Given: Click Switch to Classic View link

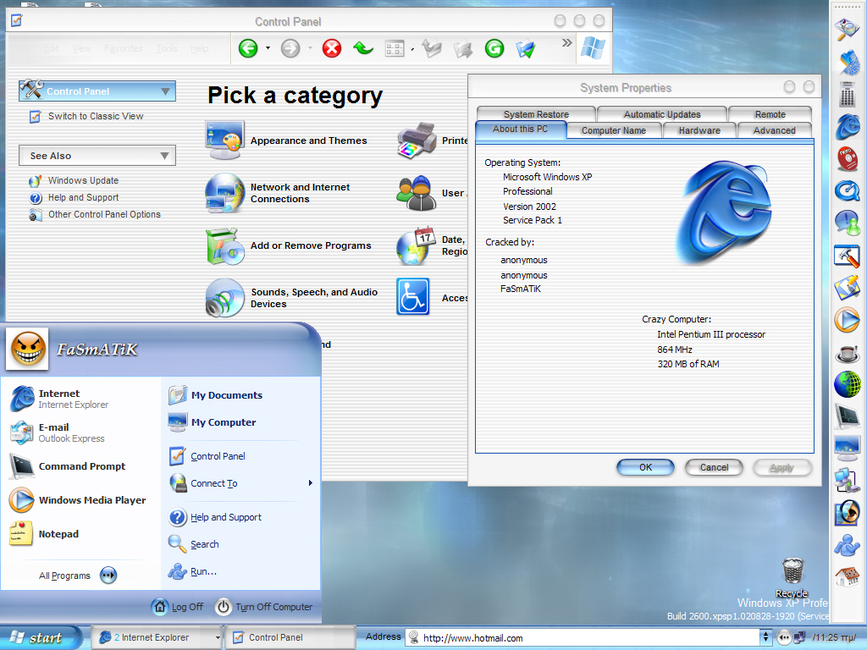Looking at the screenshot, I should pos(96,116).
